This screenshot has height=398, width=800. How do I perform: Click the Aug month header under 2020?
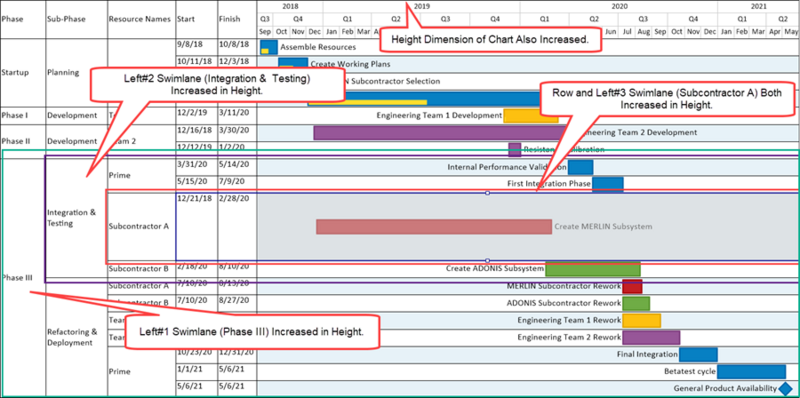tap(643, 31)
